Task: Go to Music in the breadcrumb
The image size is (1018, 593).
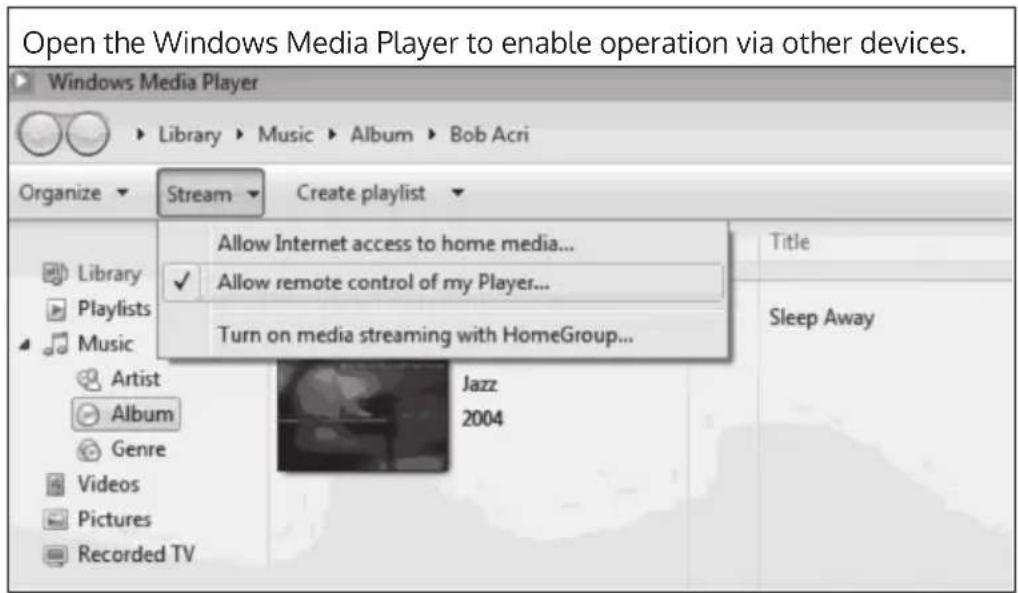Action: (286, 134)
